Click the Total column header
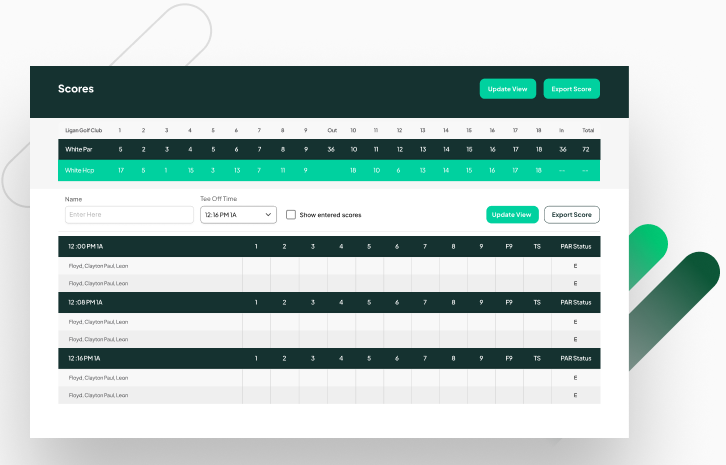This screenshot has height=465, width=726. [x=588, y=131]
